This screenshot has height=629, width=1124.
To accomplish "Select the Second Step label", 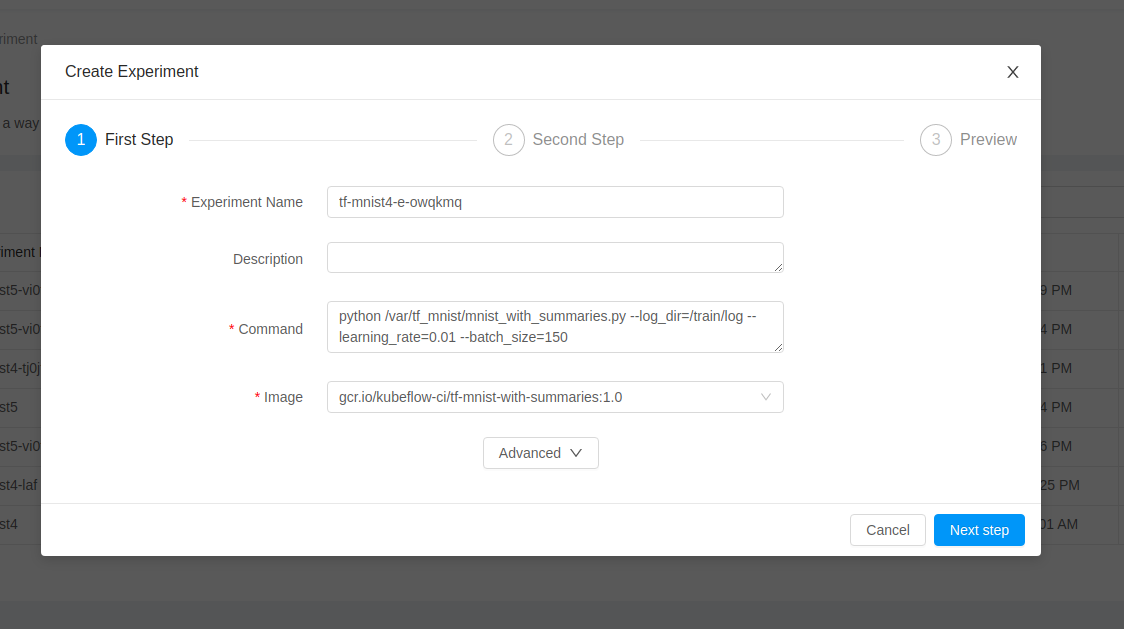I will click(578, 139).
